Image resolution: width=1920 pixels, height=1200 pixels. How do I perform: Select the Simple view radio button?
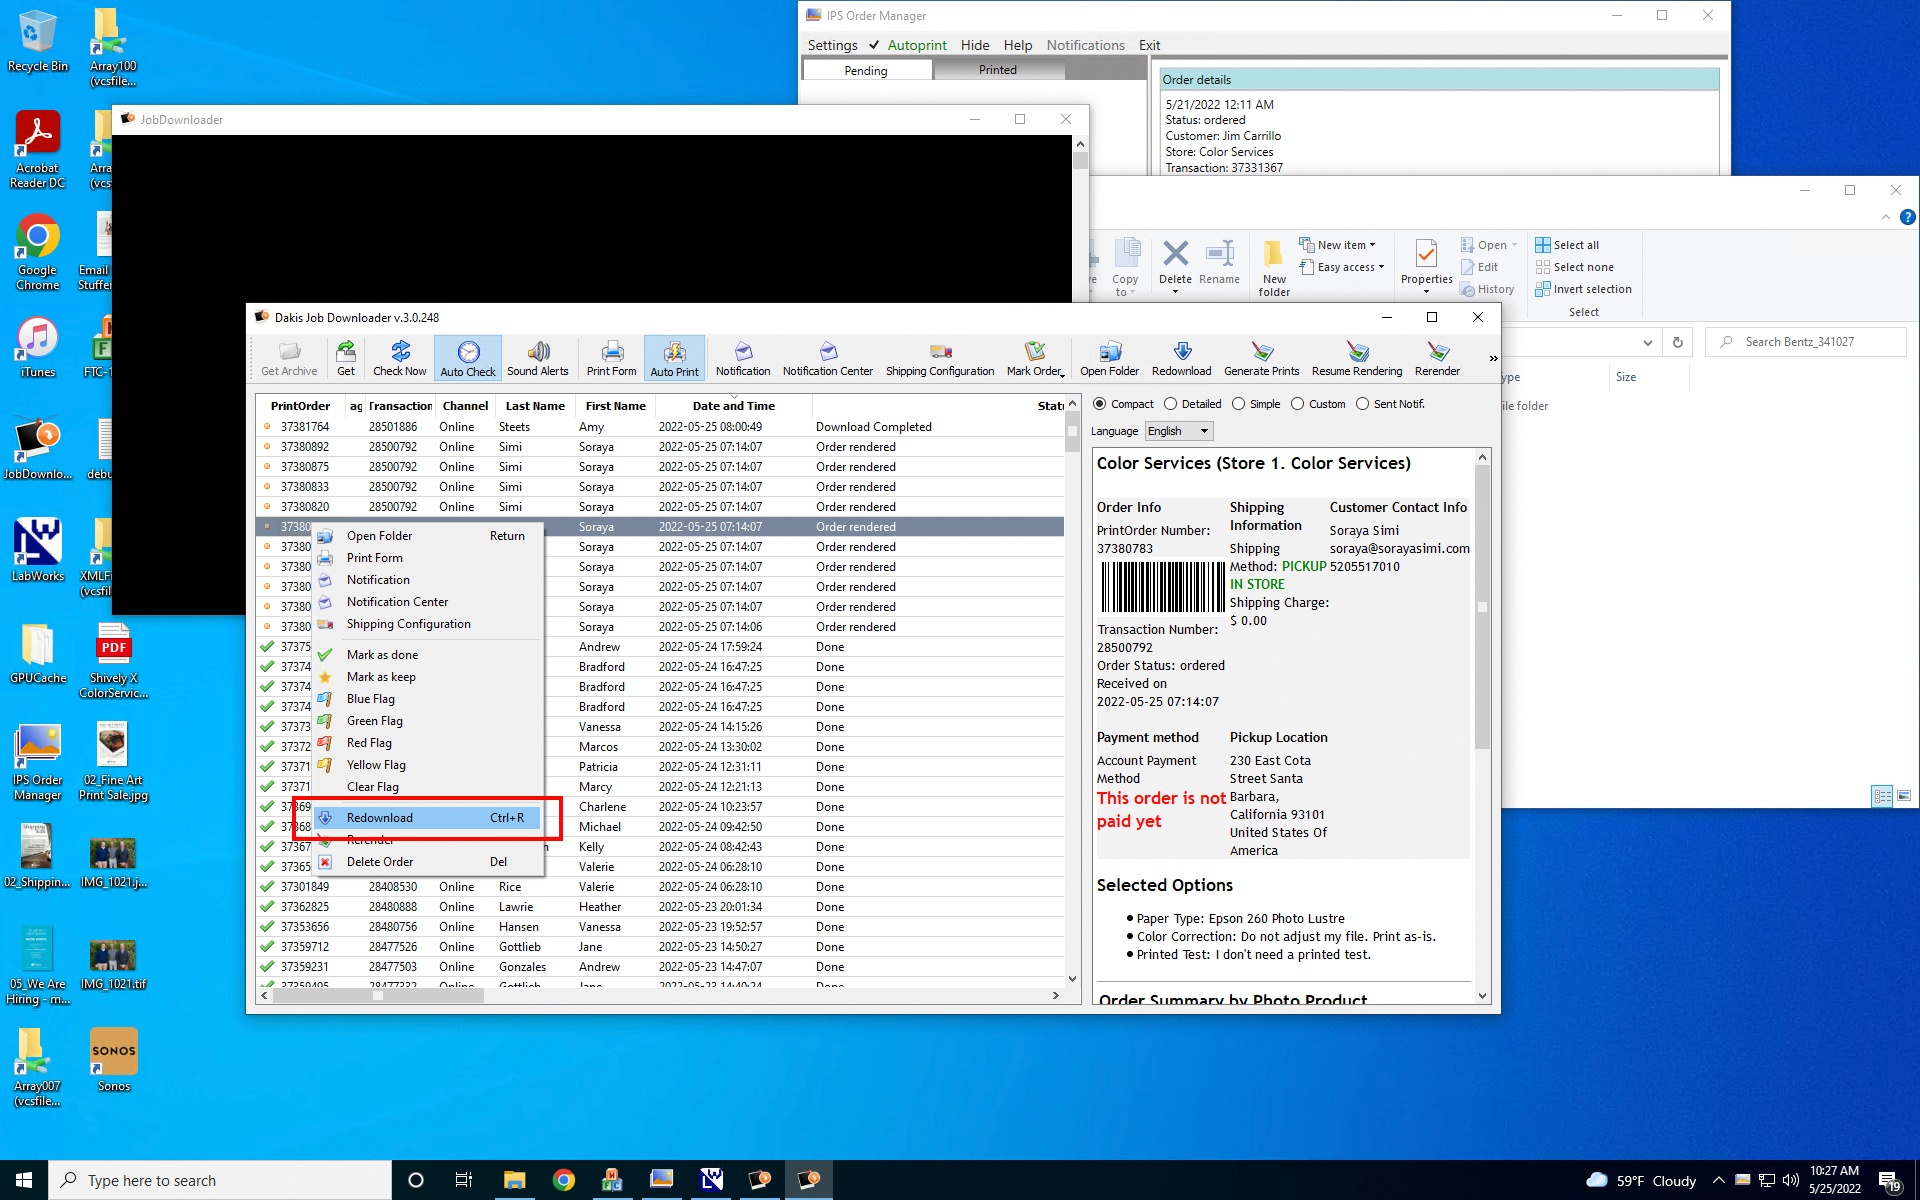tap(1239, 404)
